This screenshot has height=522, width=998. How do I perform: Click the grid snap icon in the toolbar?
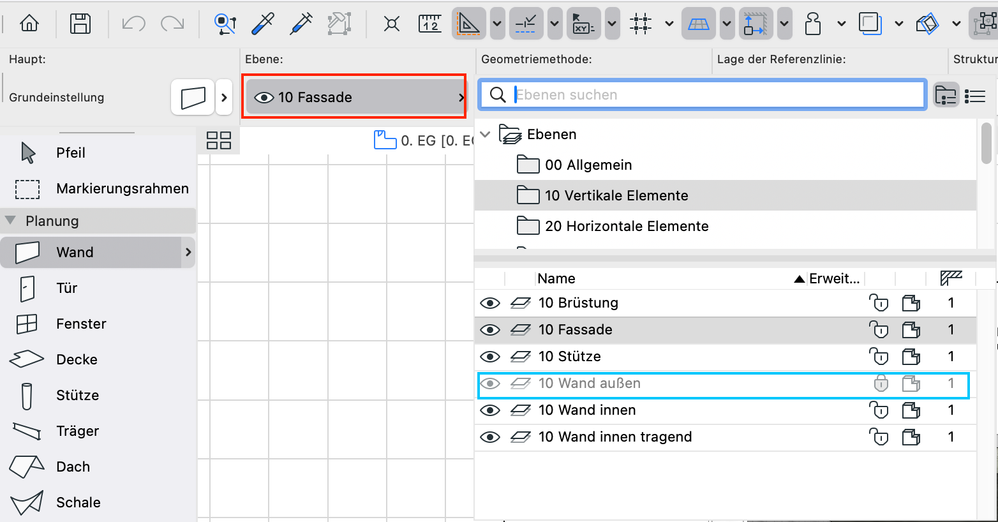pos(641,24)
